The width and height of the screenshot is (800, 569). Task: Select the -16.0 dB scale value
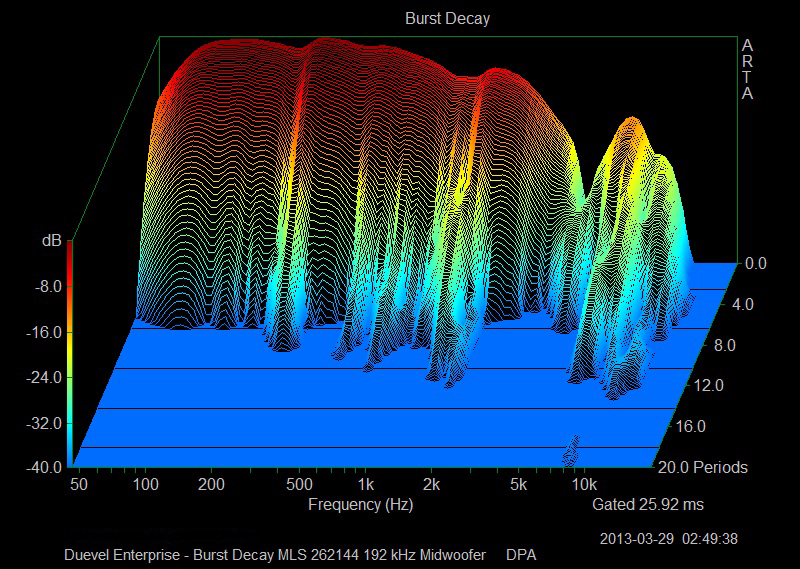[44, 332]
